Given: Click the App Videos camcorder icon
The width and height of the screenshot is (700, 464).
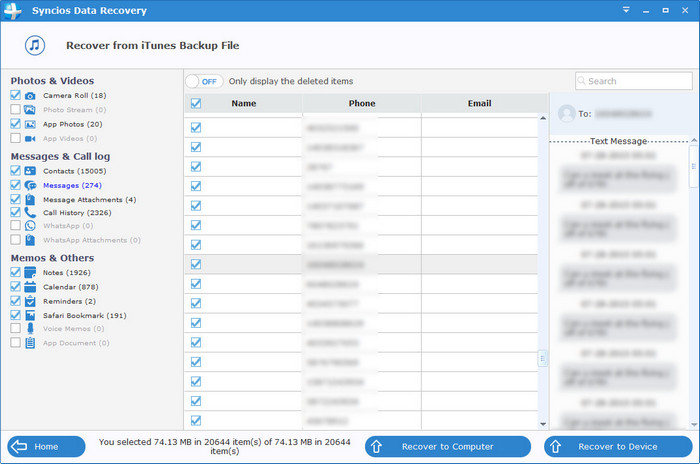Looking at the screenshot, I should pos(30,138).
